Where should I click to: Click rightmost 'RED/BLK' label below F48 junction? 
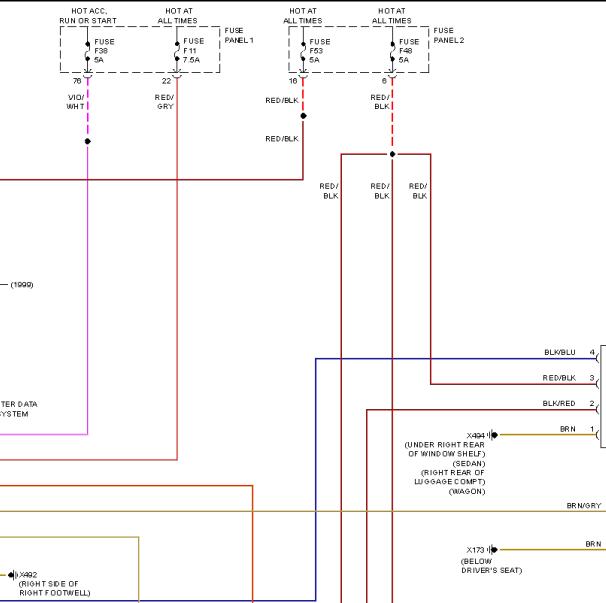418,191
